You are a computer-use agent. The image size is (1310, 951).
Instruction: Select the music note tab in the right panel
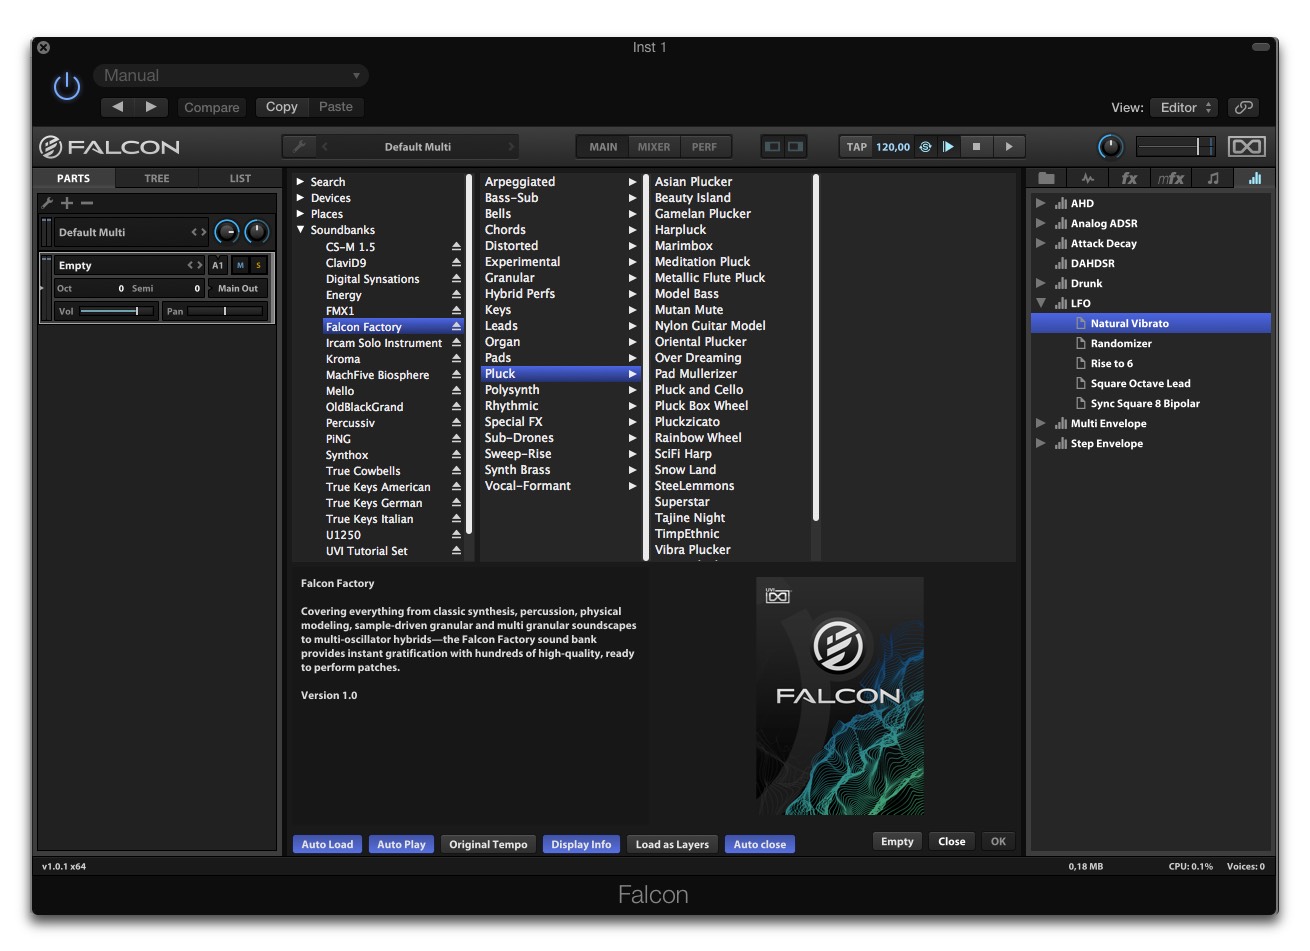[1211, 178]
